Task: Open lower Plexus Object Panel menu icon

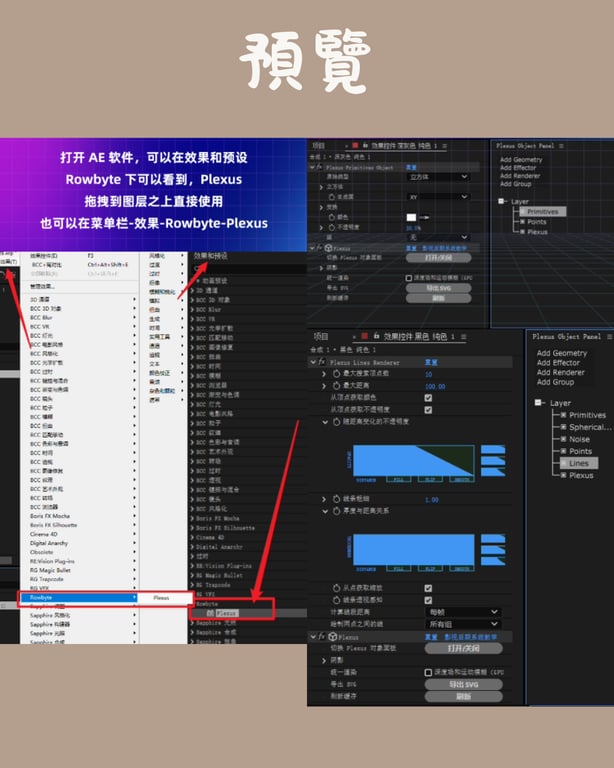Action: 609,336
